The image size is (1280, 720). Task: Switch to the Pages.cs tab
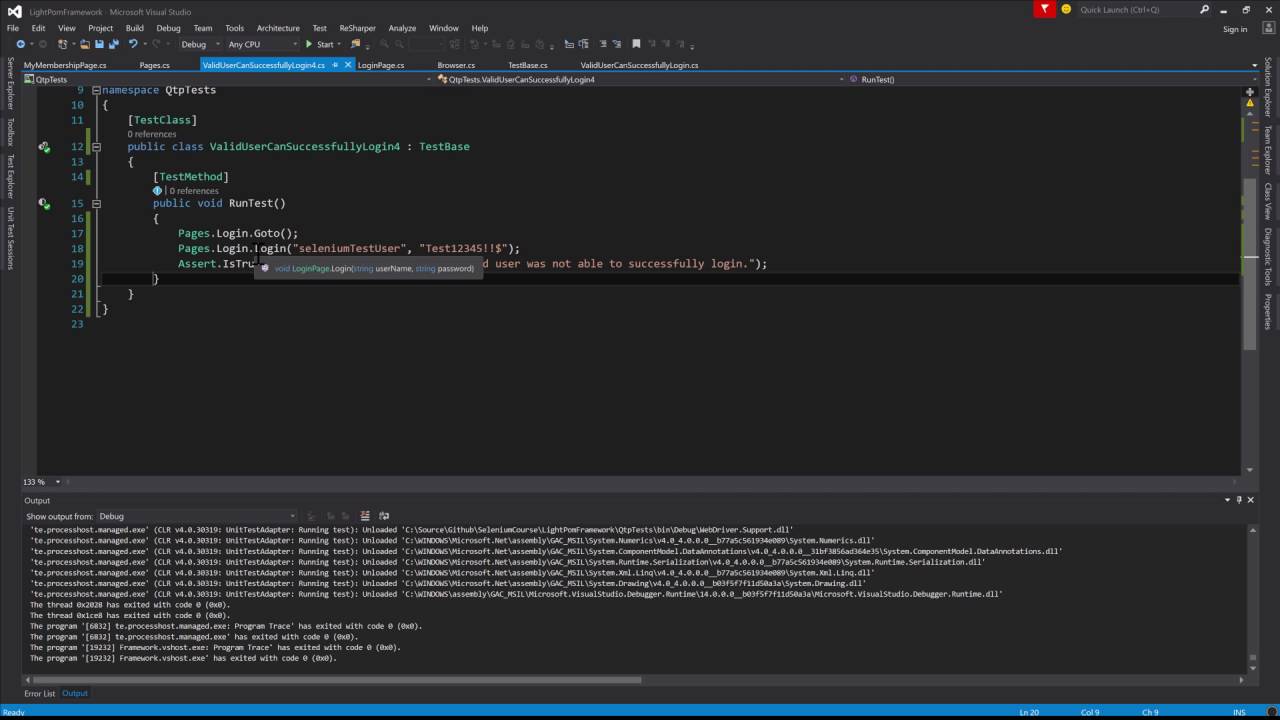pyautogui.click(x=154, y=65)
